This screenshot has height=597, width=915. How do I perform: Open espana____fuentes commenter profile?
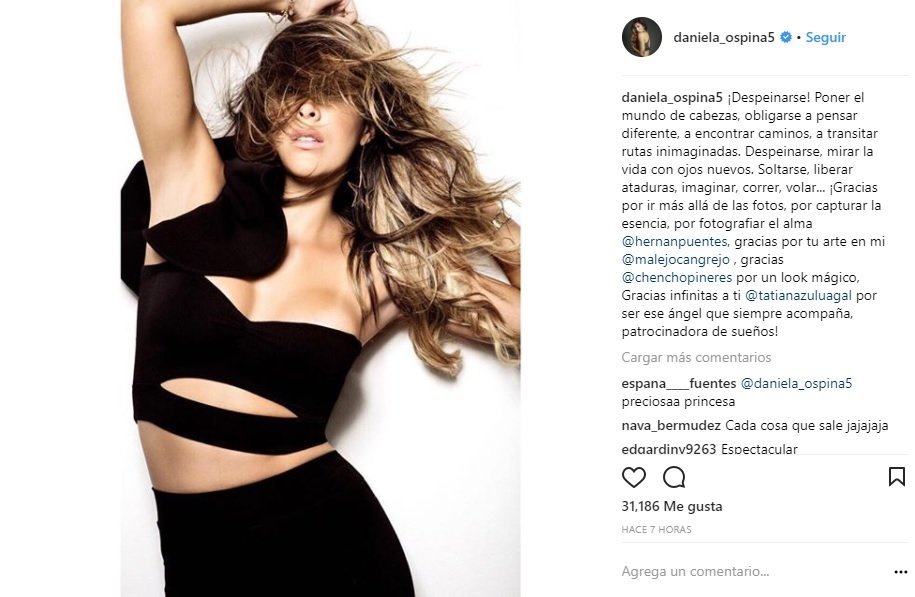(x=679, y=383)
